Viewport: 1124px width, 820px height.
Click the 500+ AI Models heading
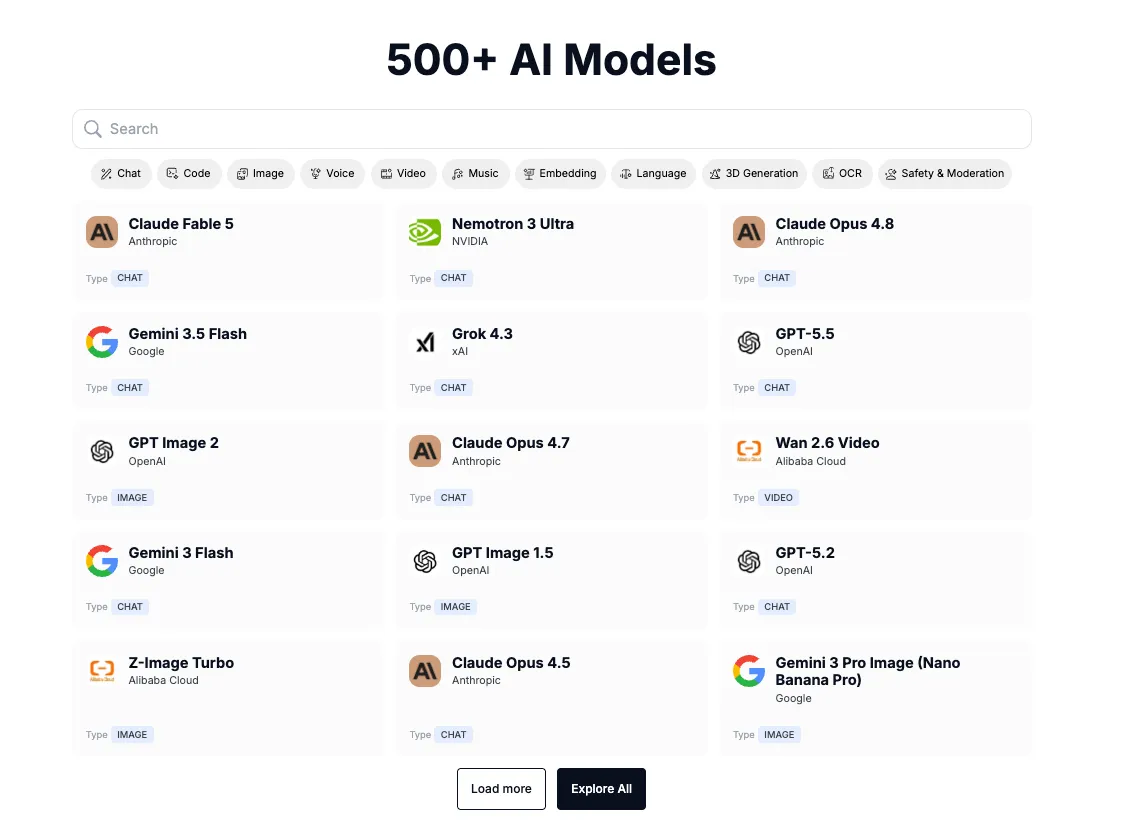pos(551,59)
